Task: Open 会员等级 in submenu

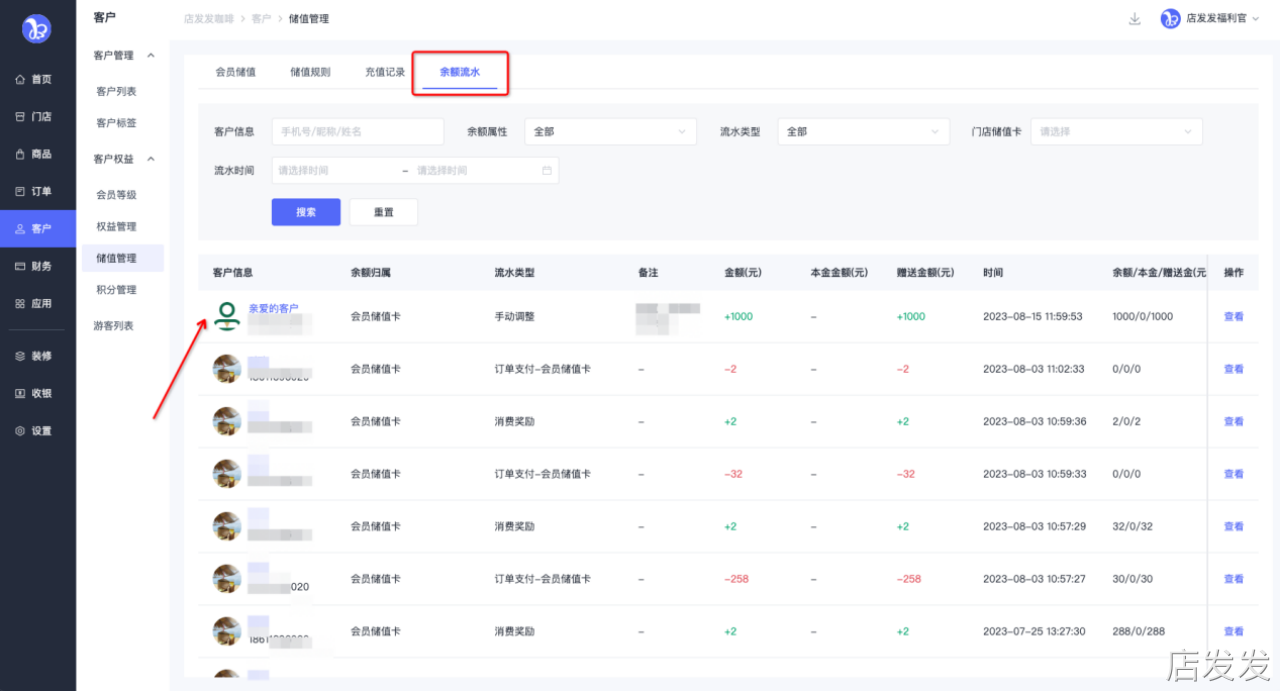Action: click(x=116, y=195)
